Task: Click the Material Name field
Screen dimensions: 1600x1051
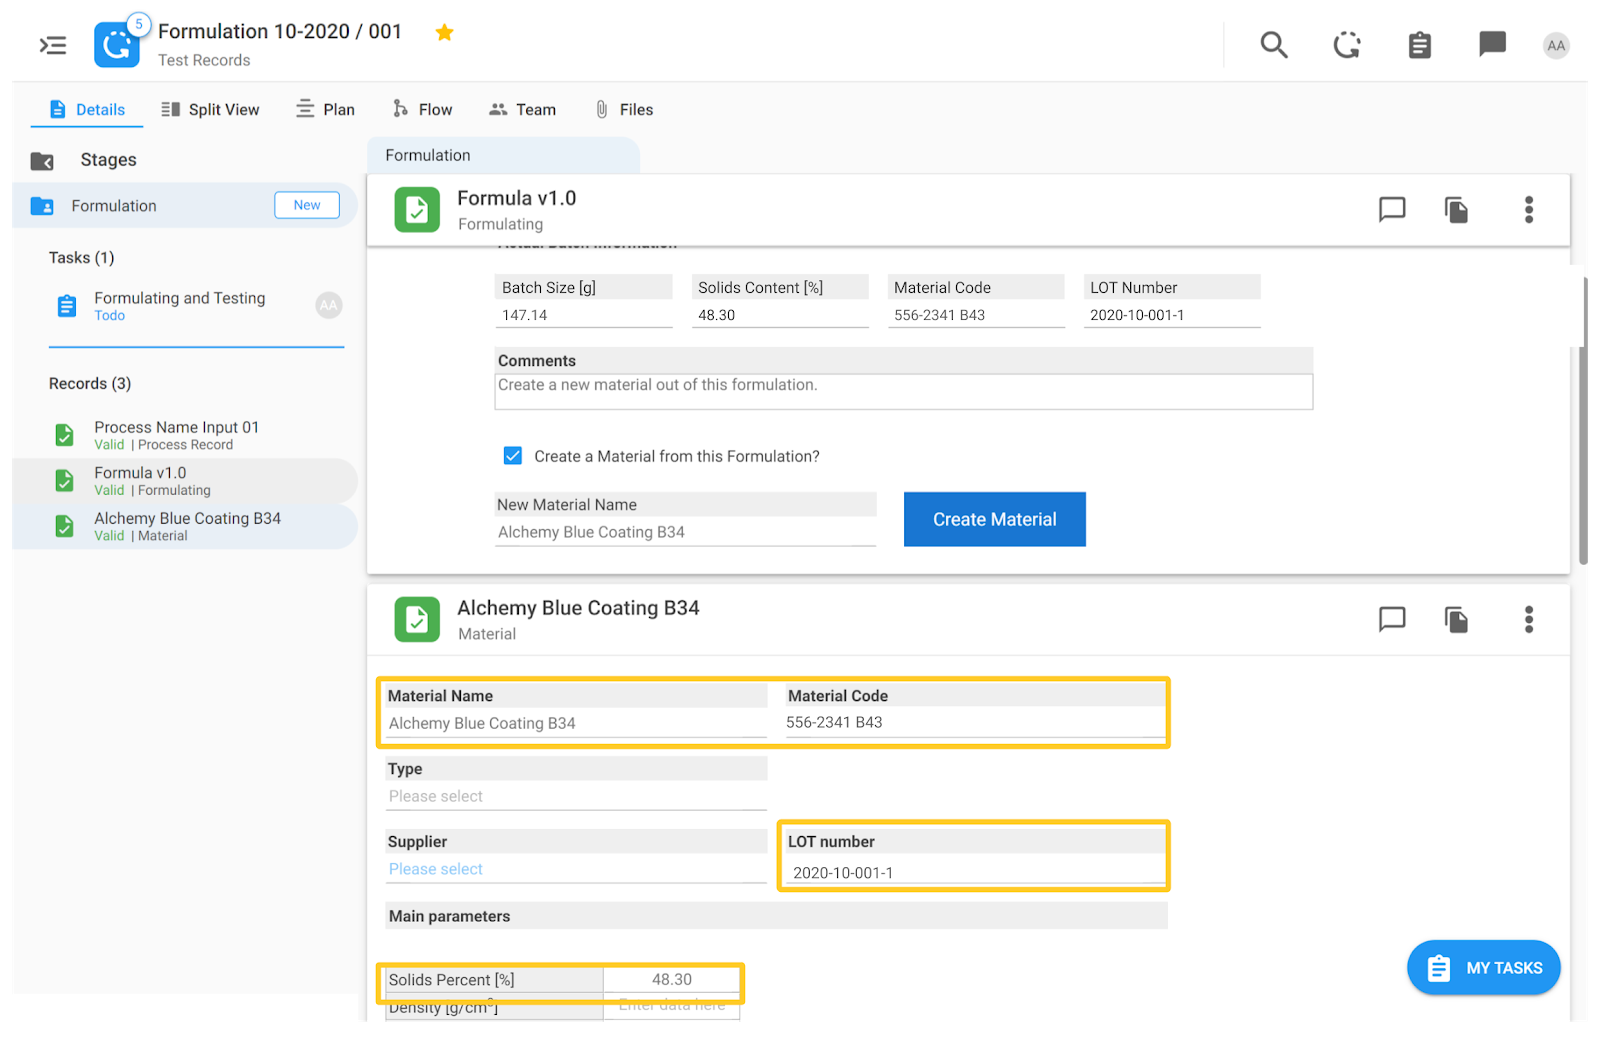Action: tap(577, 723)
